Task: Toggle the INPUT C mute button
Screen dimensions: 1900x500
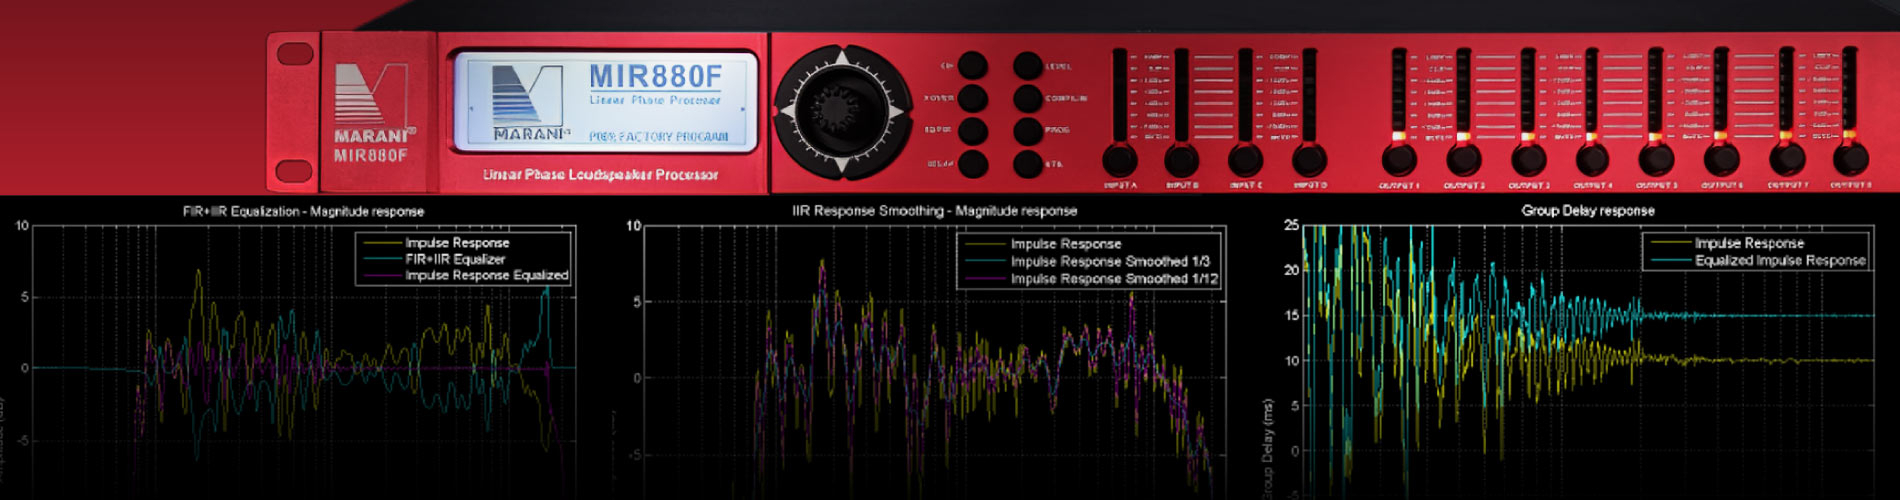Action: point(1246,160)
